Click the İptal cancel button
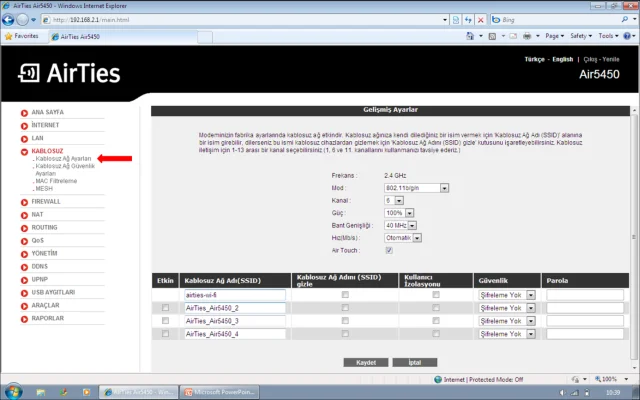This screenshot has height=400, width=640. point(415,362)
